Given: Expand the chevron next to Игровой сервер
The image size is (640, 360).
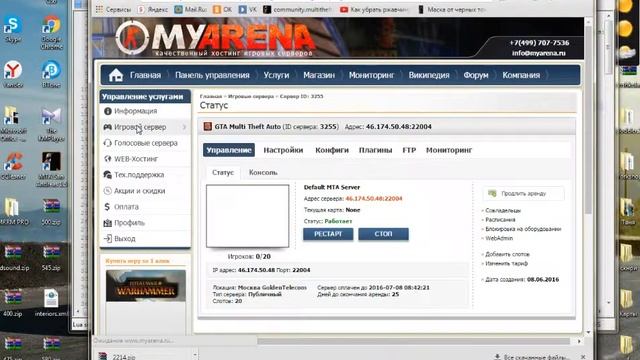Looking at the screenshot, I should tap(184, 127).
